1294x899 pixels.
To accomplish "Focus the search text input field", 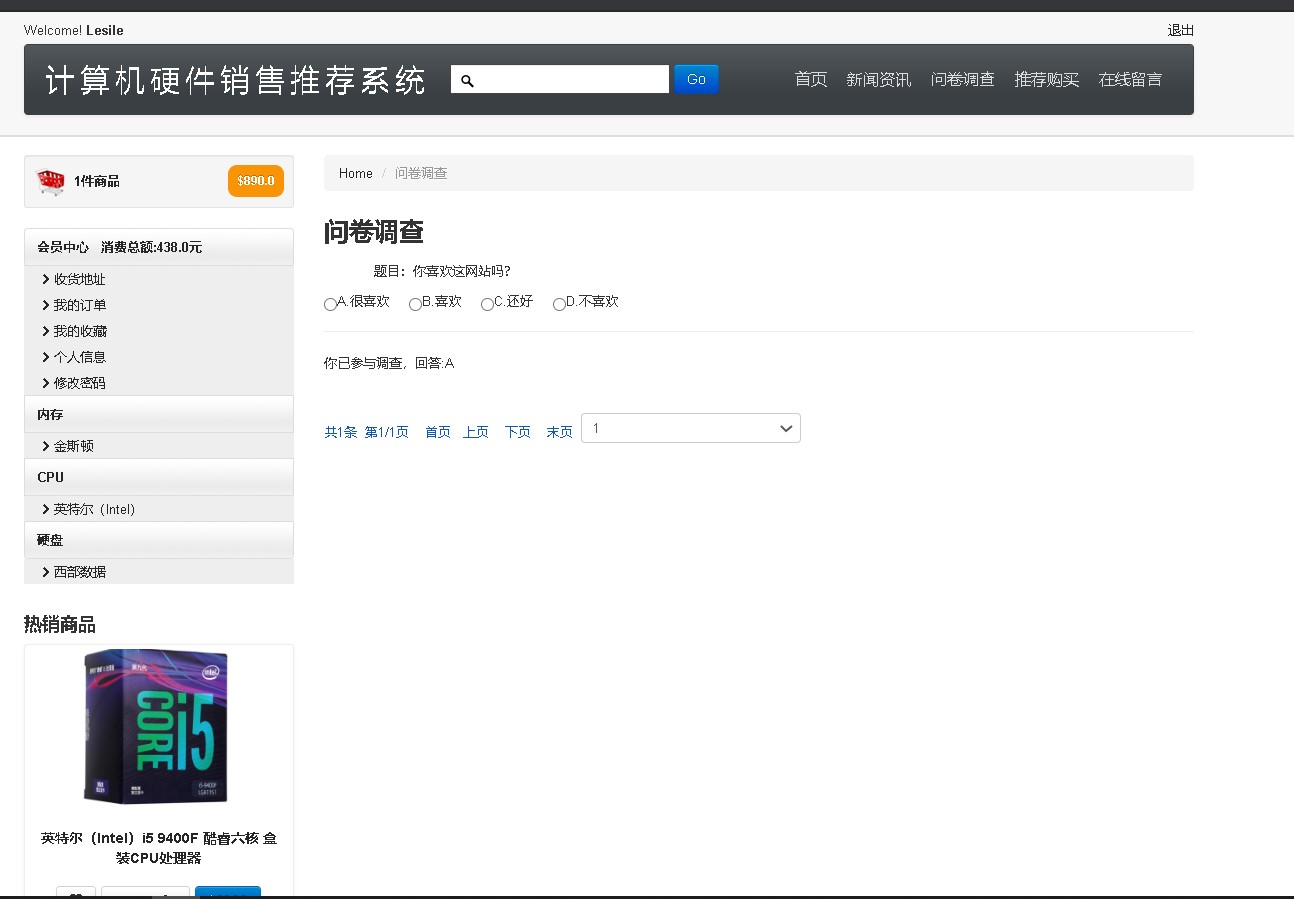I will coord(570,80).
